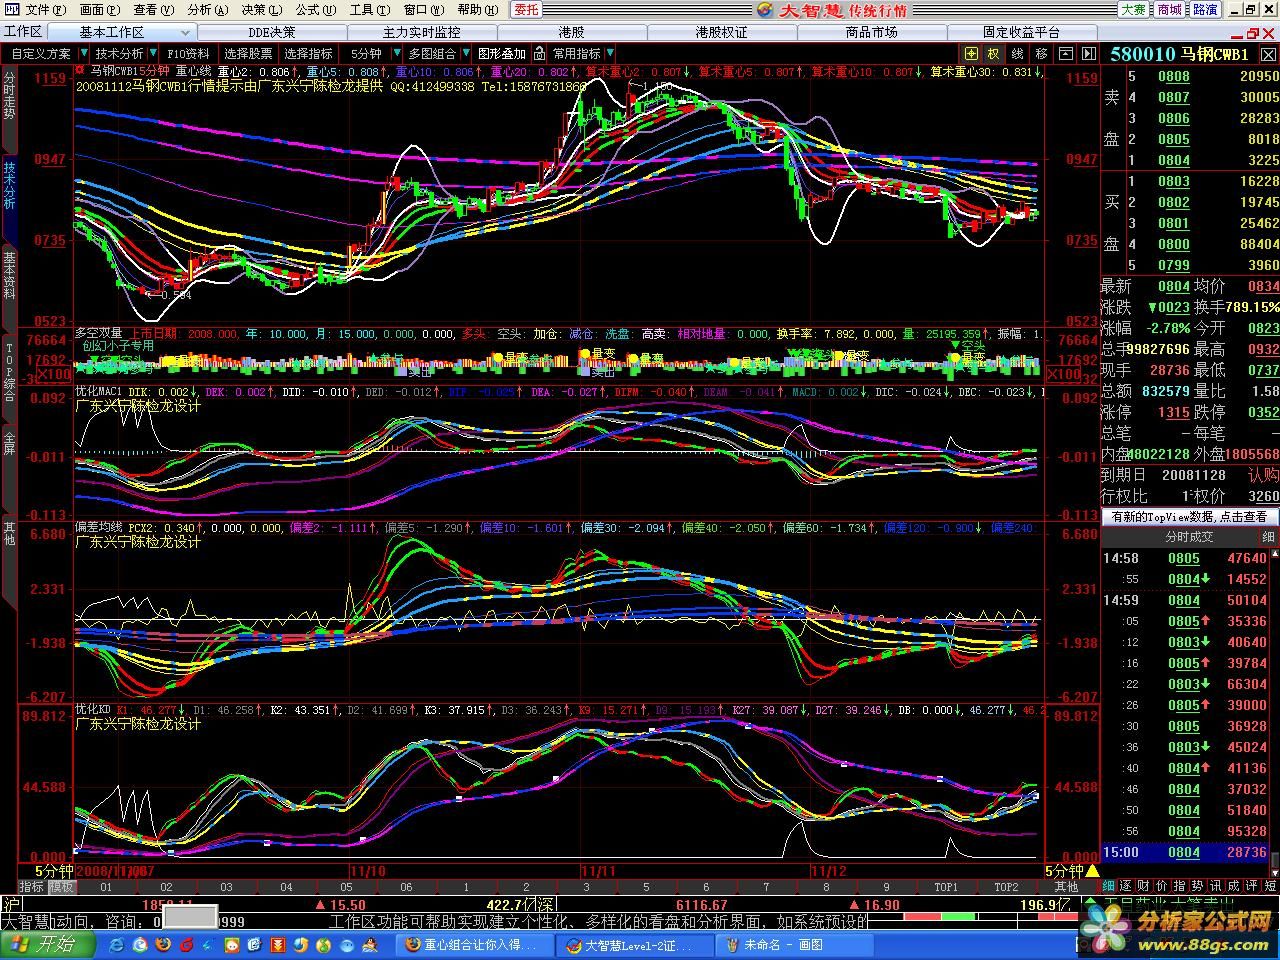Click the 有新的TopView数据,点击查看 notice

click(1189, 517)
